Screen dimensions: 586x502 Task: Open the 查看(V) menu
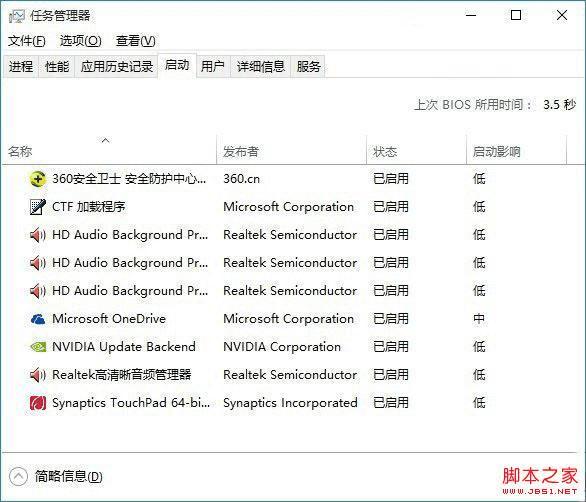[x=135, y=41]
